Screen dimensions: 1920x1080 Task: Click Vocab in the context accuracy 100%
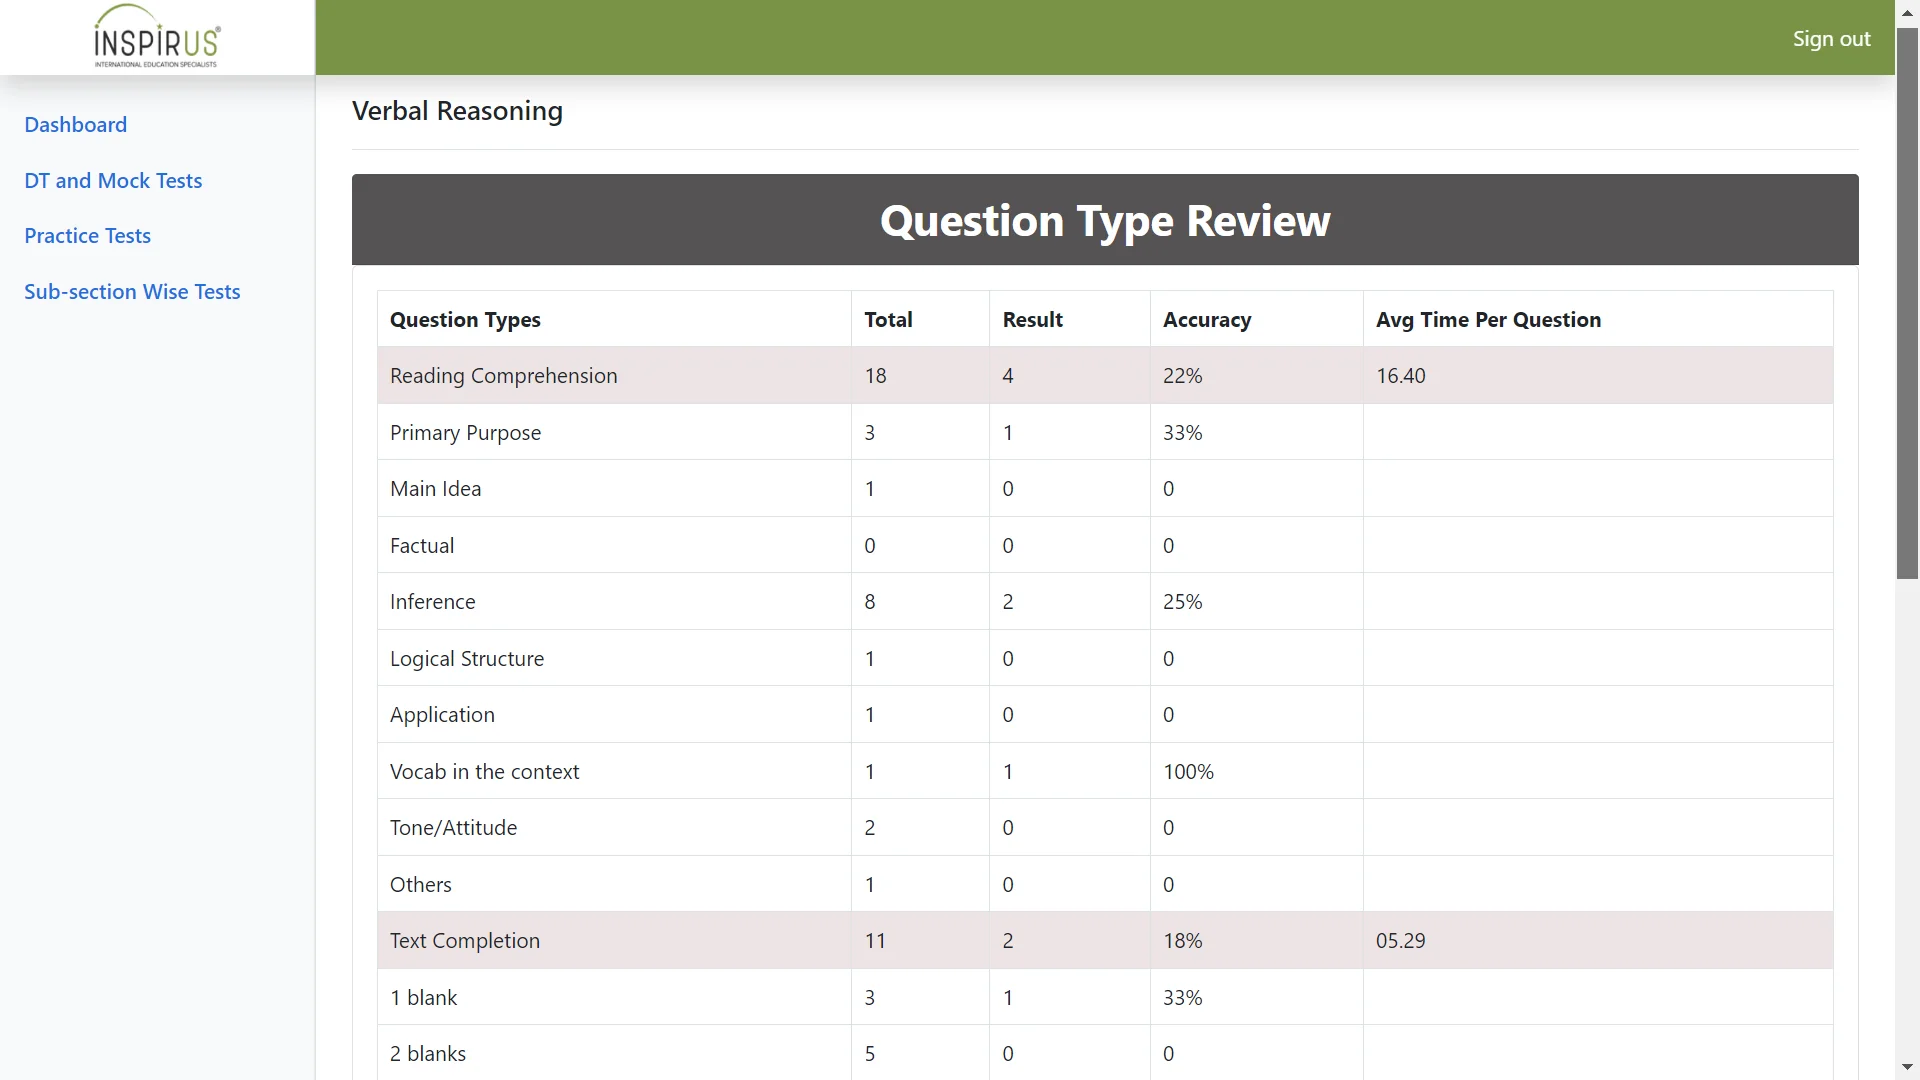1188,772
